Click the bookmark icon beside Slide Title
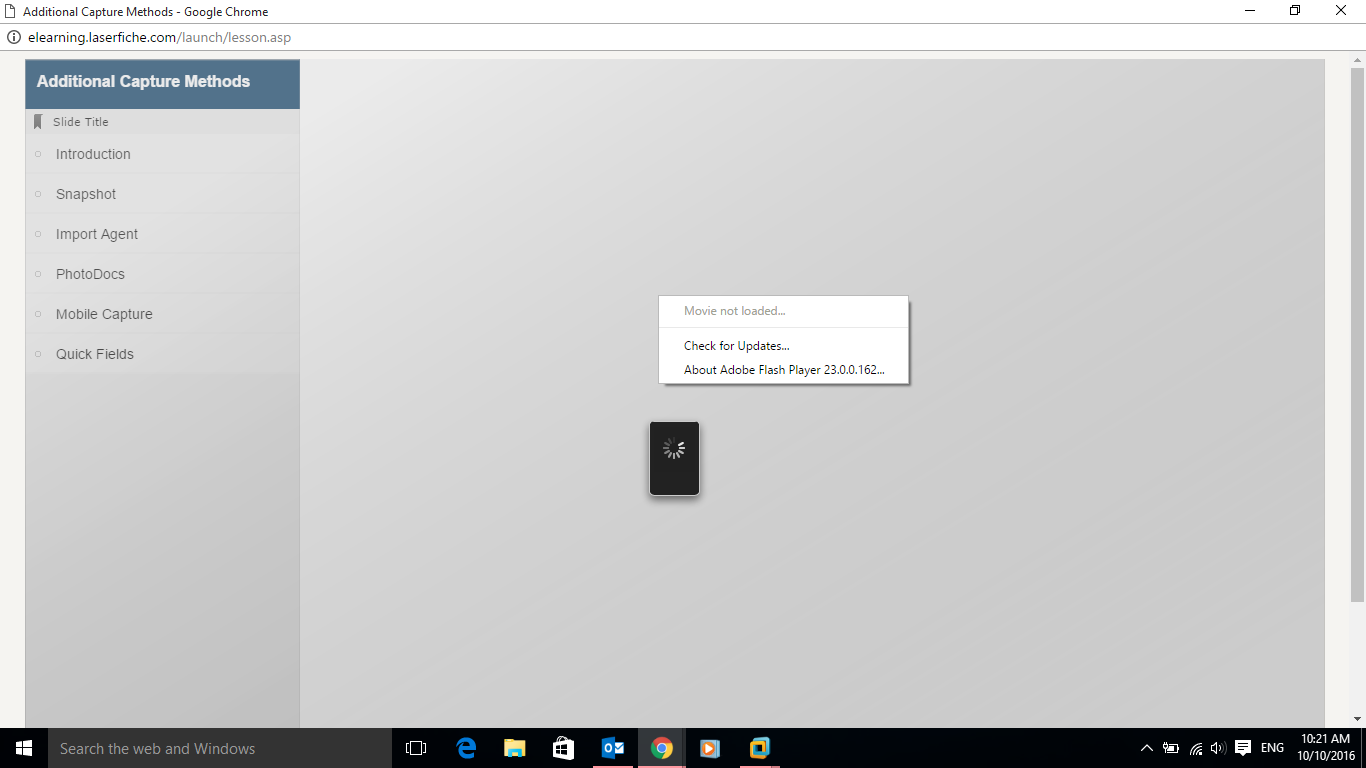The height and width of the screenshot is (768, 1366). [x=38, y=122]
